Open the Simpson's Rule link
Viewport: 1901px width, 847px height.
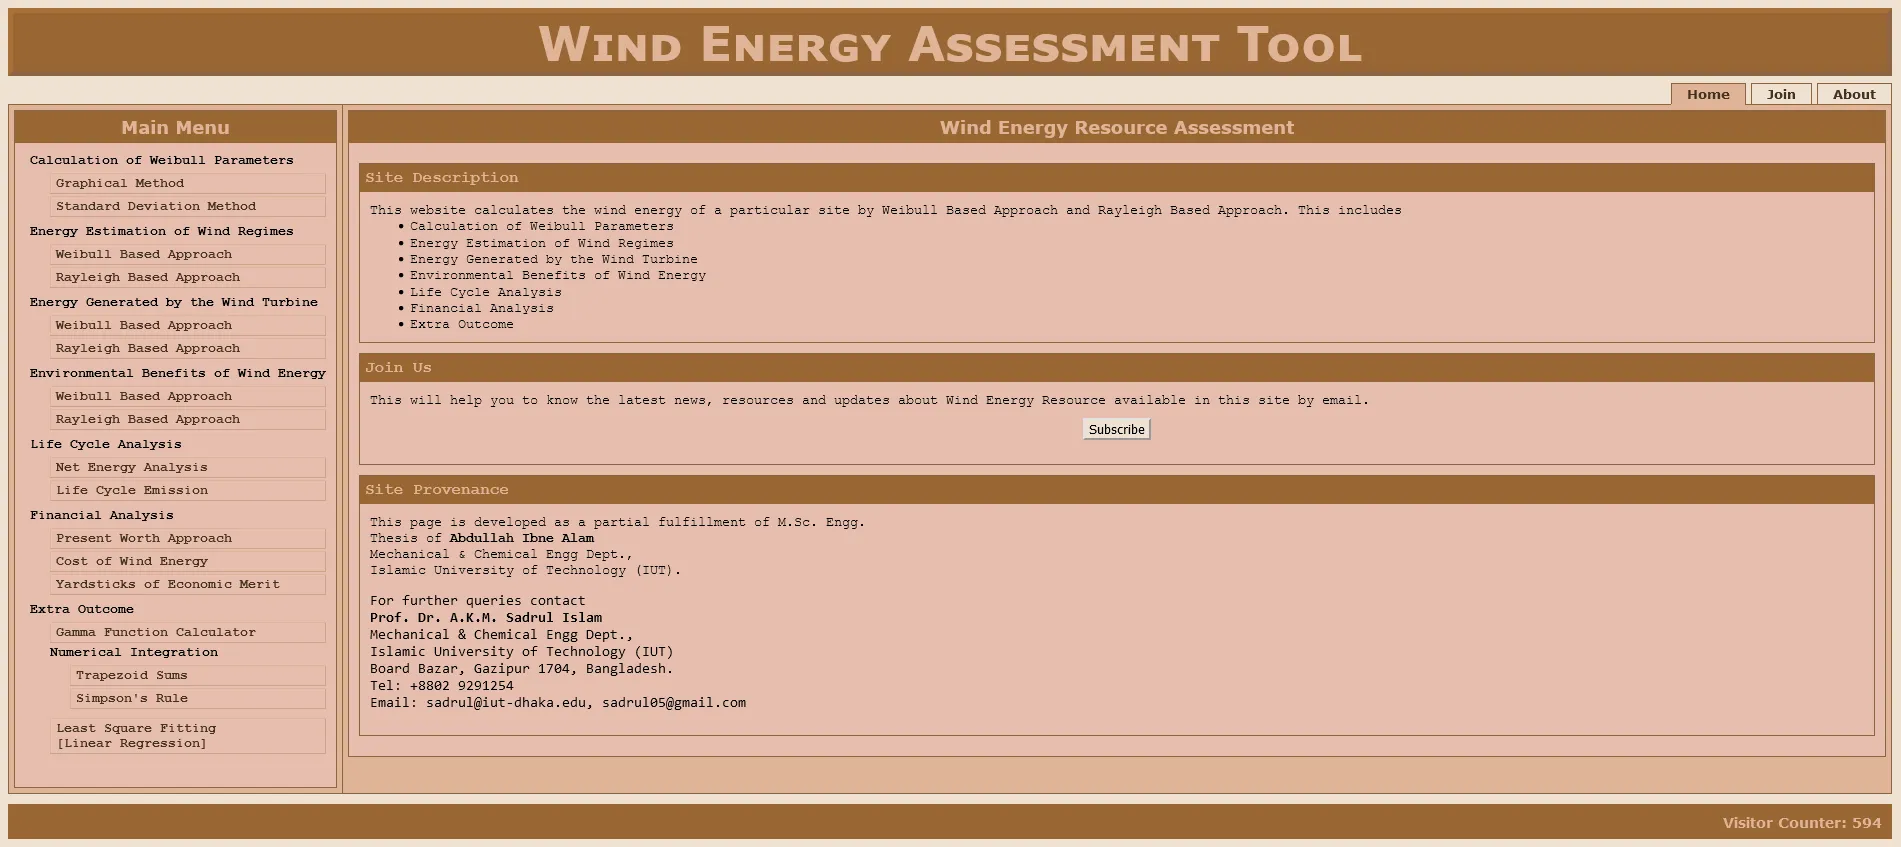click(x=132, y=698)
